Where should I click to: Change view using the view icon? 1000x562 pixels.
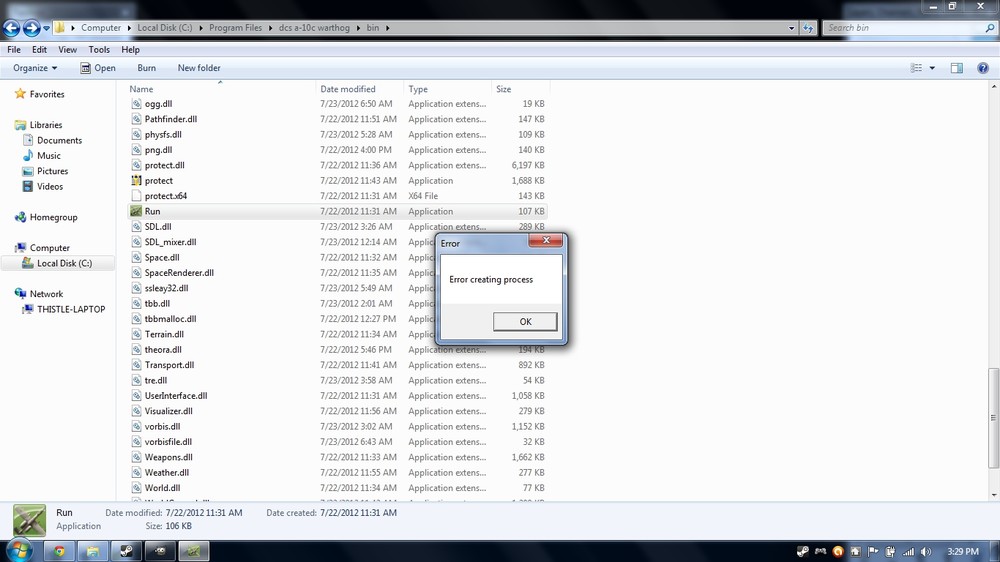[x=916, y=68]
